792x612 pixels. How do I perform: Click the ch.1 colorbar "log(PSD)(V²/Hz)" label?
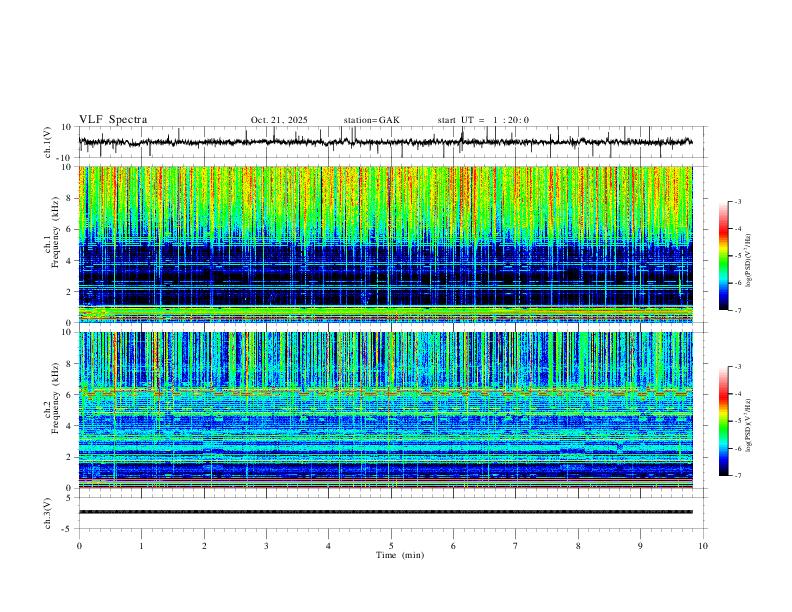point(748,261)
